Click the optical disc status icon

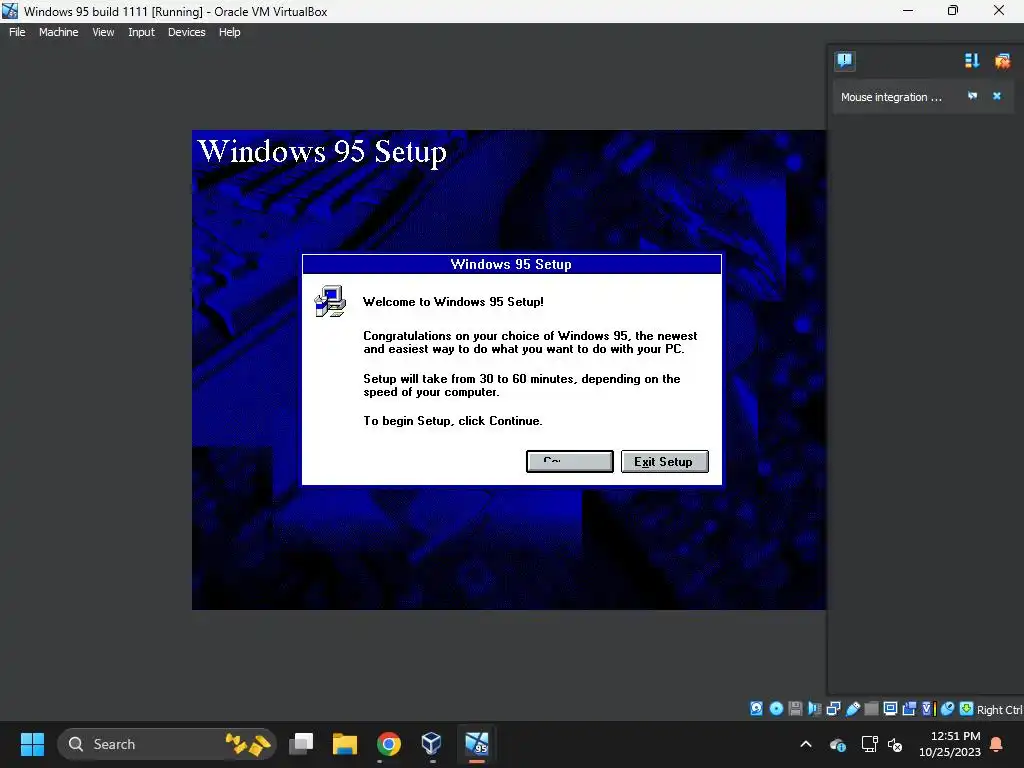click(776, 709)
